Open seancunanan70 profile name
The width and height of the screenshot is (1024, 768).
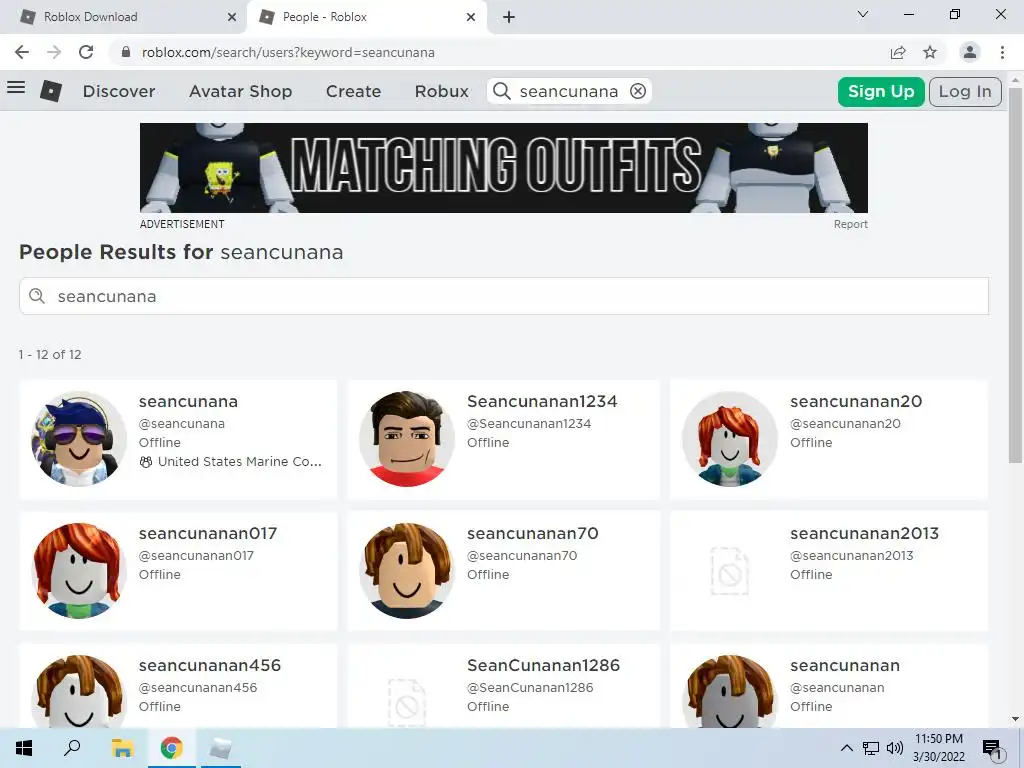click(533, 534)
